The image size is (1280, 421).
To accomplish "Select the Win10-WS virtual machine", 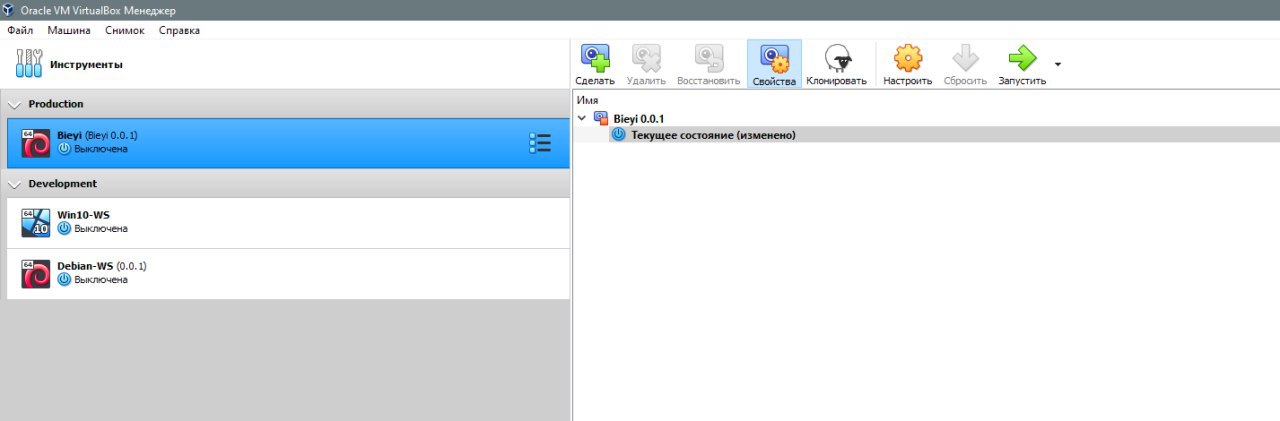I will coord(288,223).
